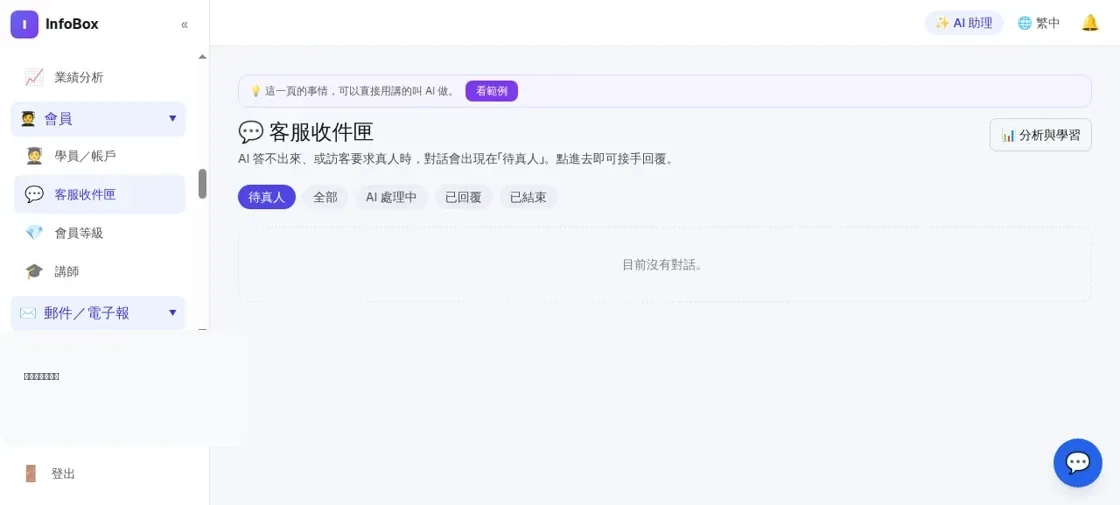The width and height of the screenshot is (1120, 505).
Task: Open the 繁中 language selector
Action: pos(1039,23)
